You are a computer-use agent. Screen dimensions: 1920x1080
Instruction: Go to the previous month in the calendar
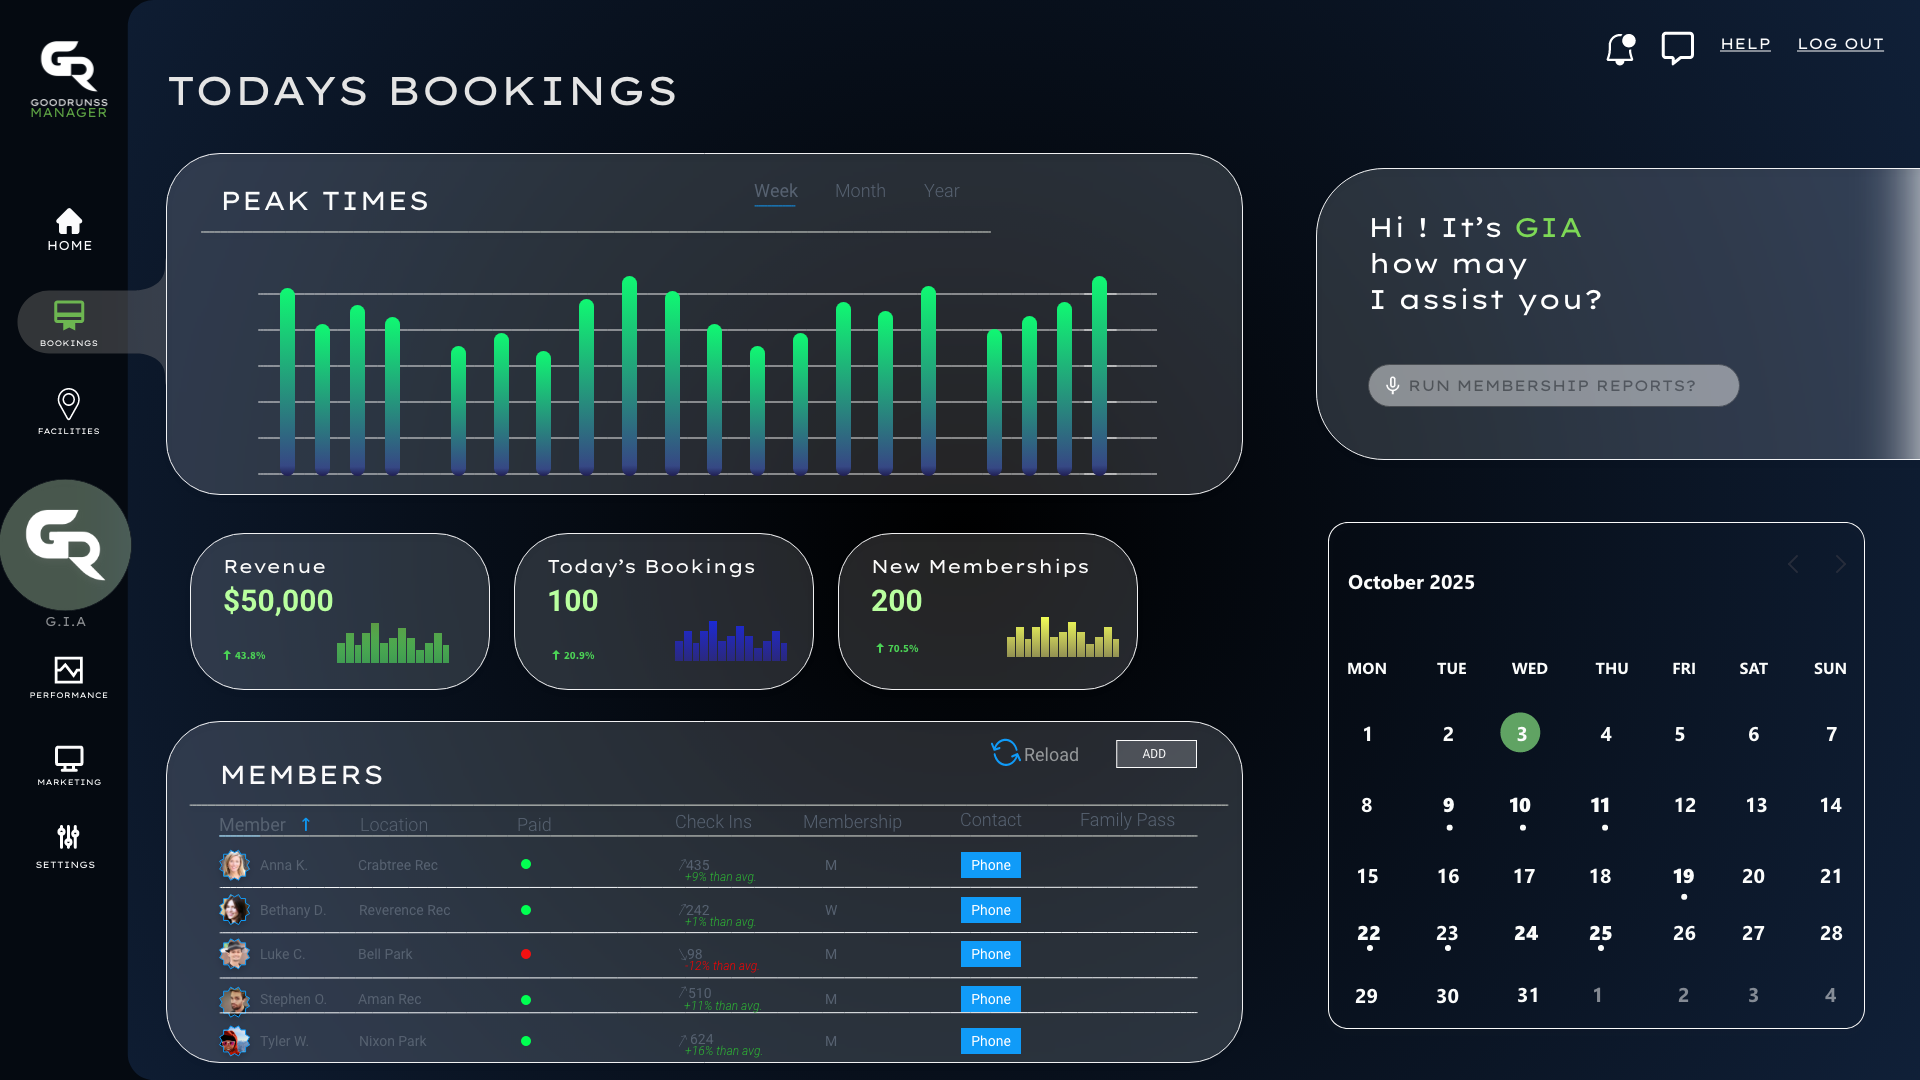(x=1792, y=564)
